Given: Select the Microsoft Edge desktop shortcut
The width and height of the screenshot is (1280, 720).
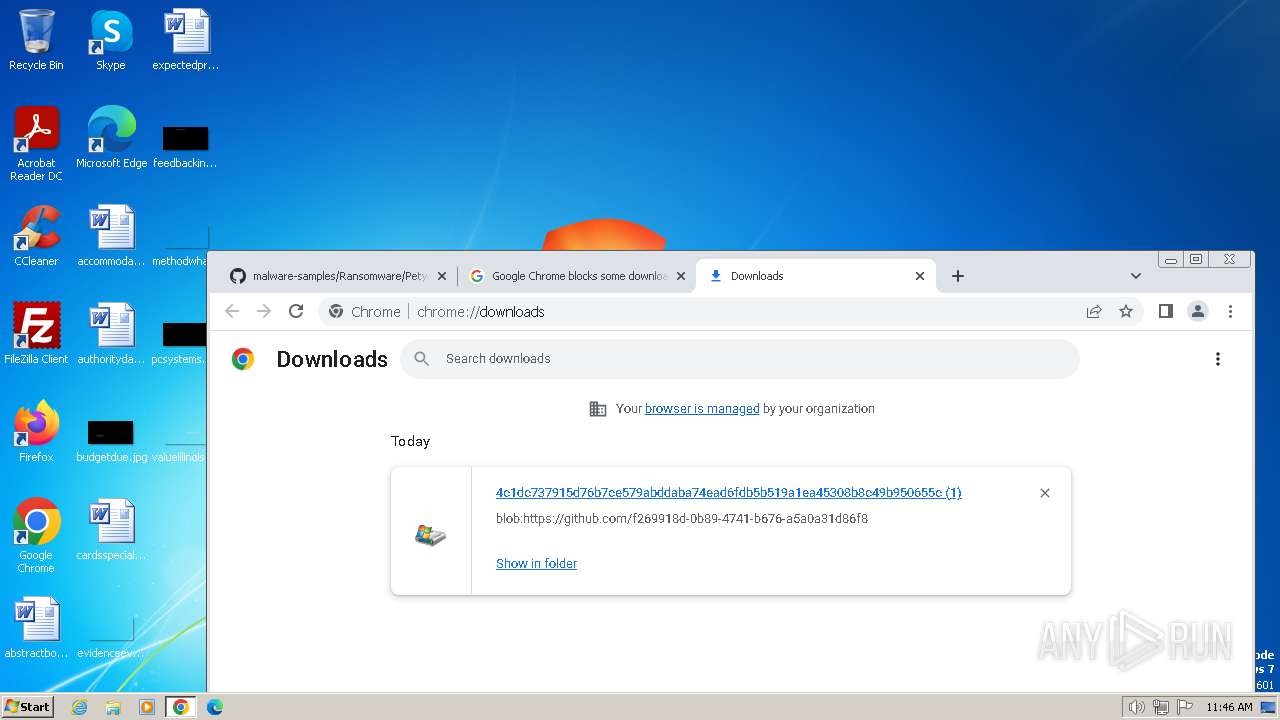Looking at the screenshot, I should click(x=111, y=138).
